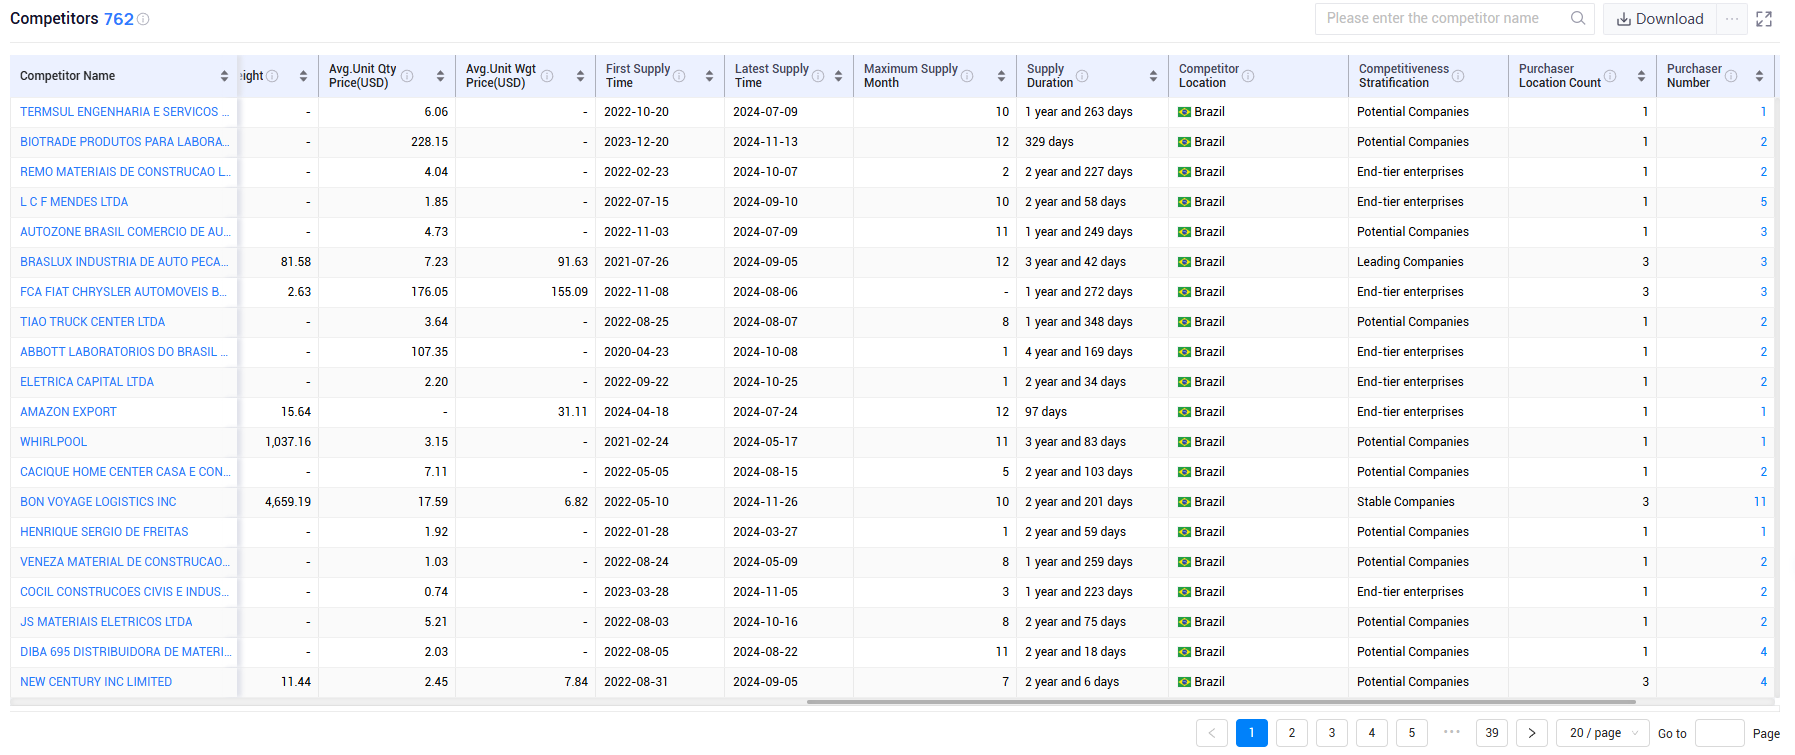The image size is (1795, 755).
Task: Open TERMSUL ENGENHARIA E SERVICOS competitor link
Action: point(125,112)
